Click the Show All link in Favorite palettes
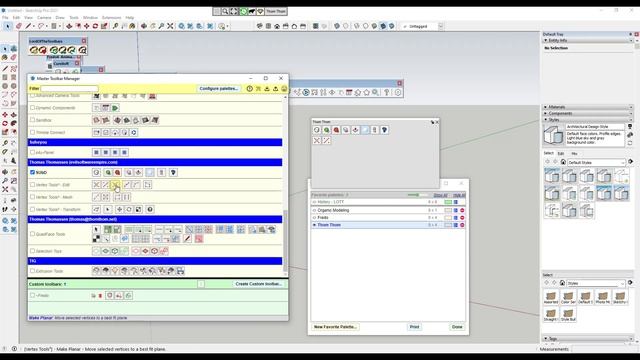 [x=440, y=195]
